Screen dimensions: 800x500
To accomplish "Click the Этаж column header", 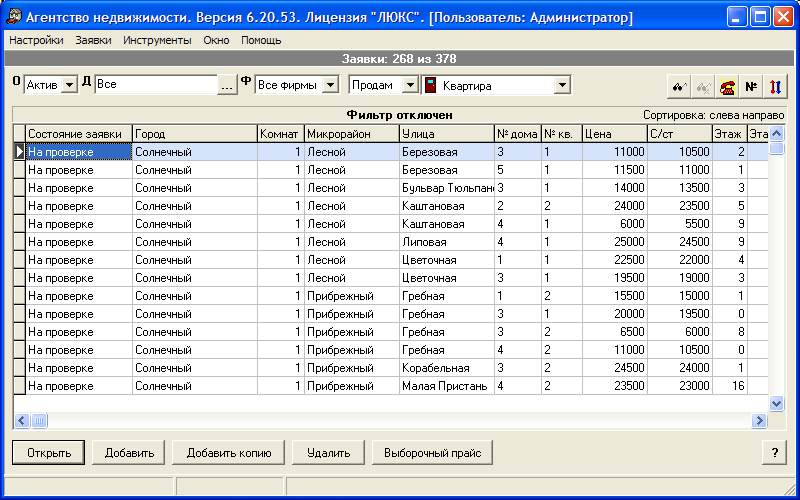I will tap(730, 134).
